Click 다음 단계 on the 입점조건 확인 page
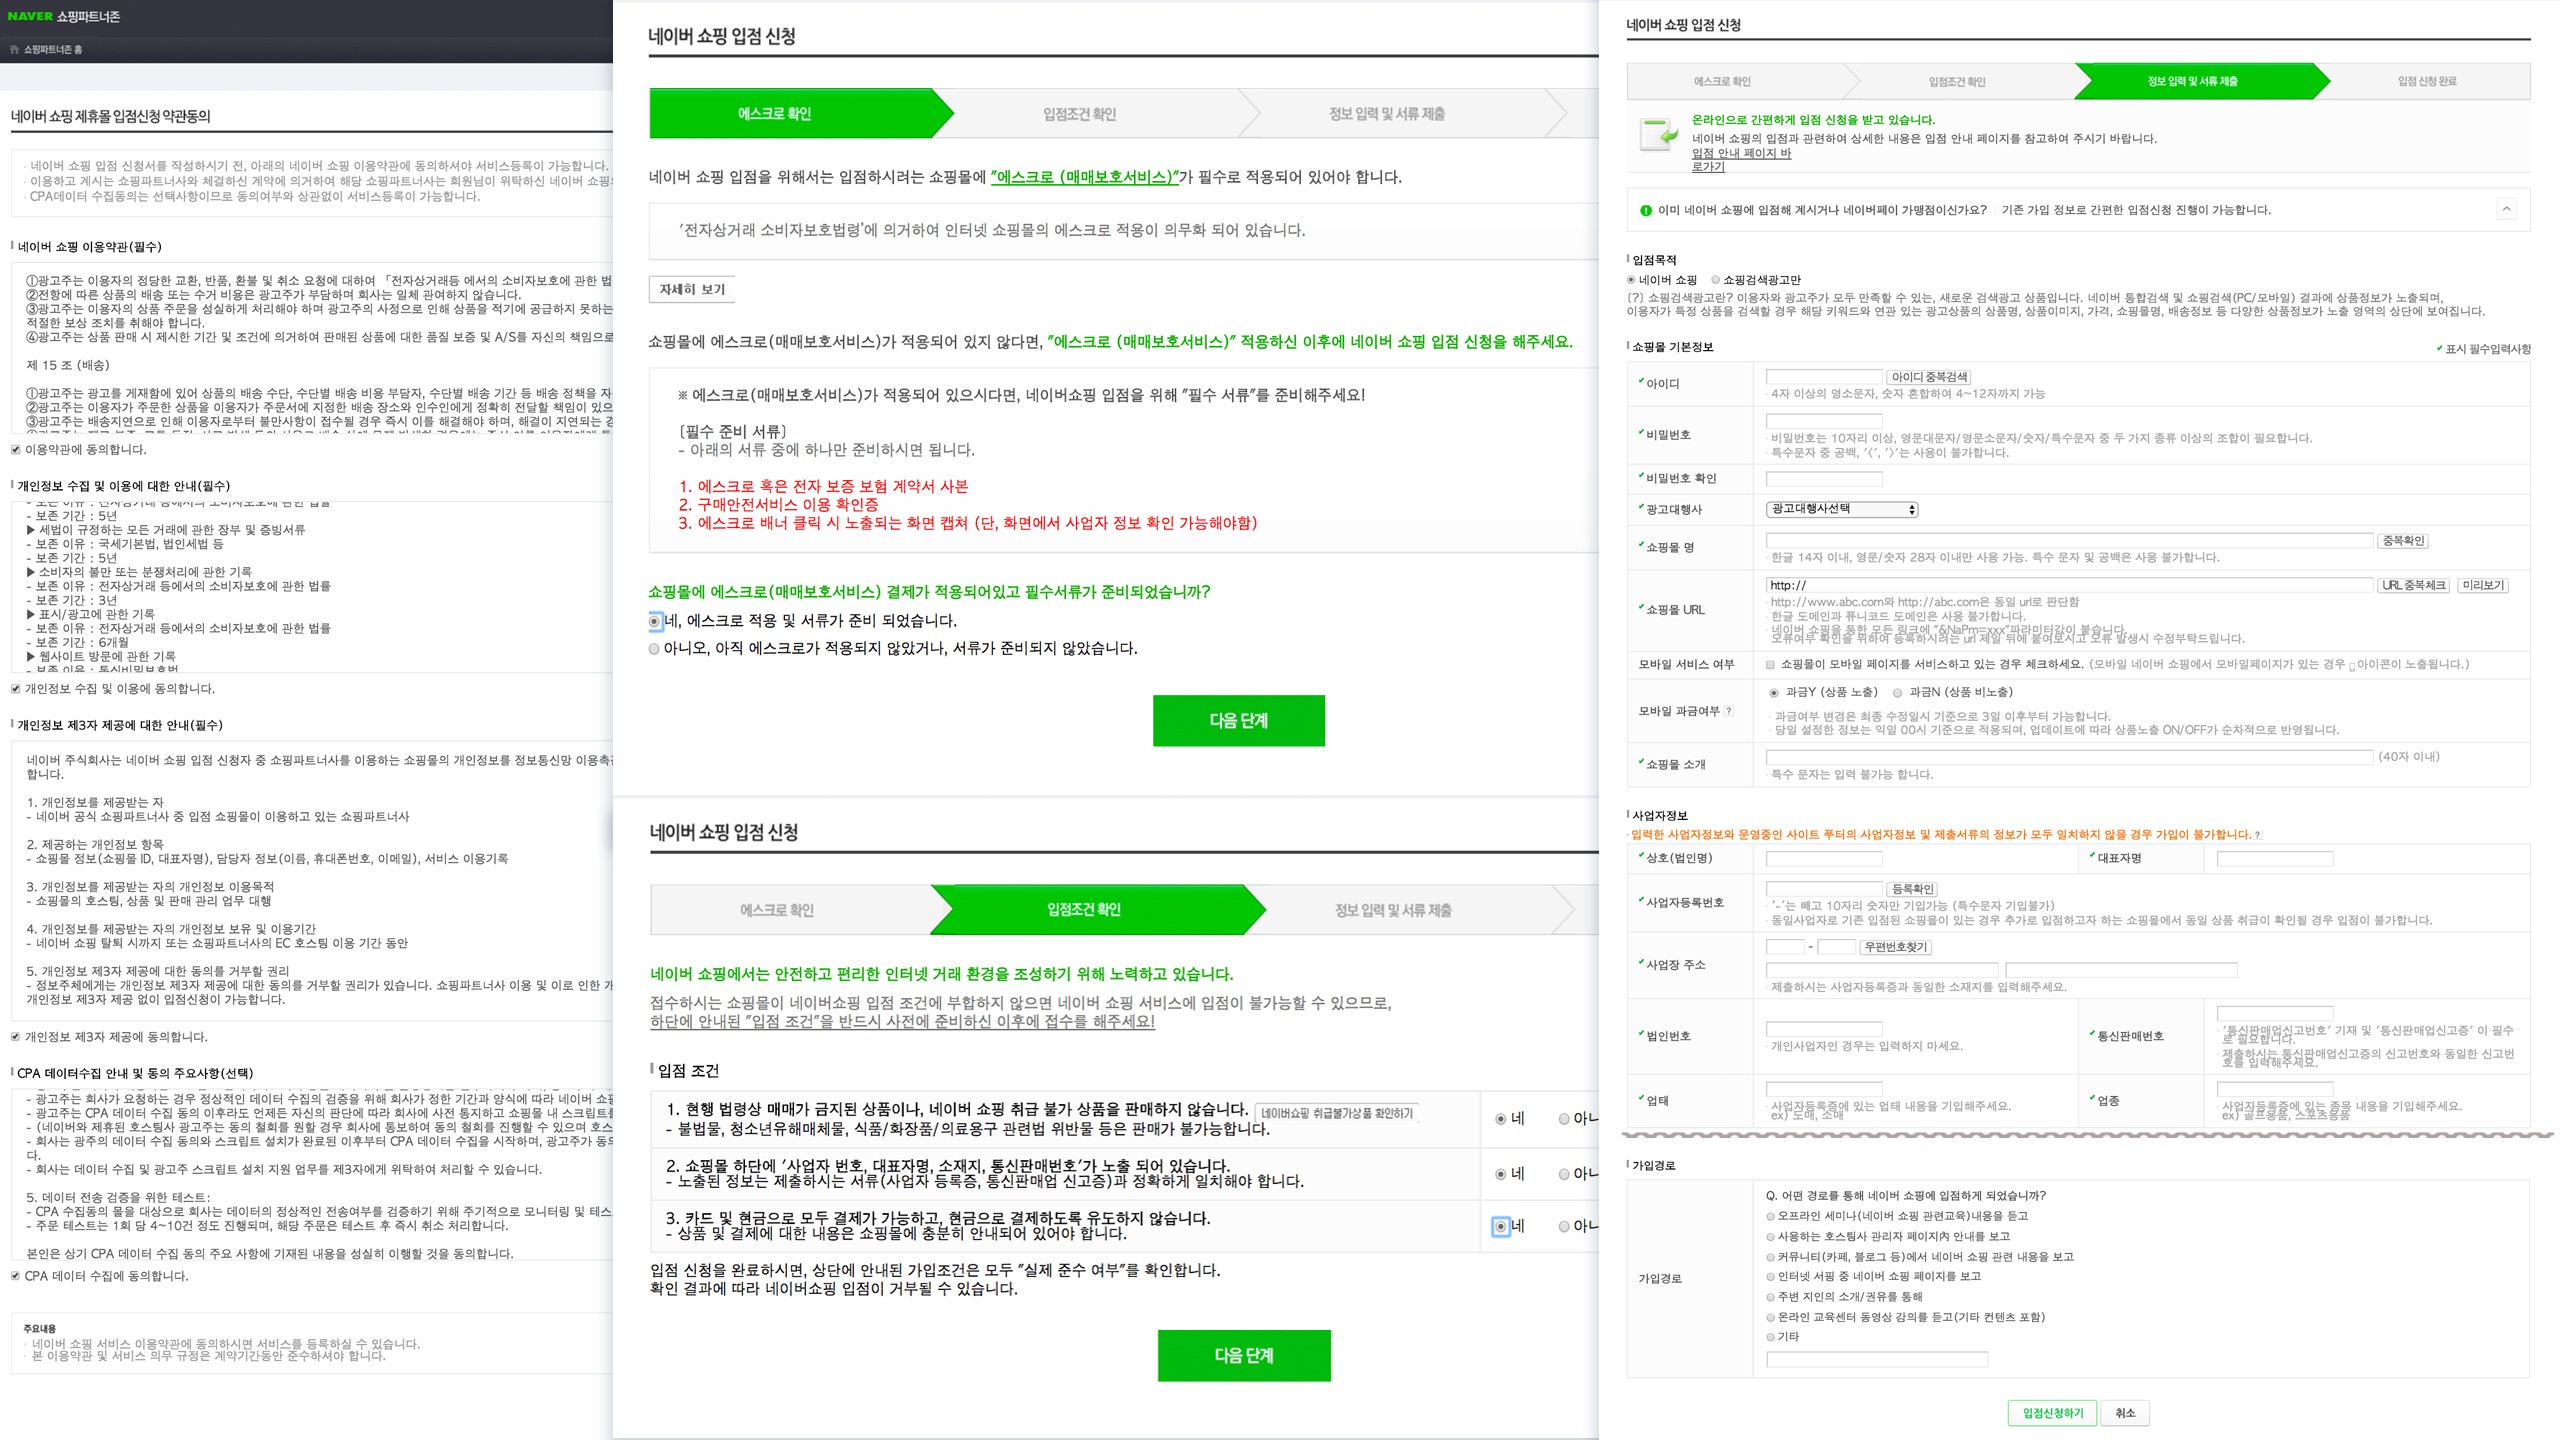 pyautogui.click(x=1244, y=1355)
